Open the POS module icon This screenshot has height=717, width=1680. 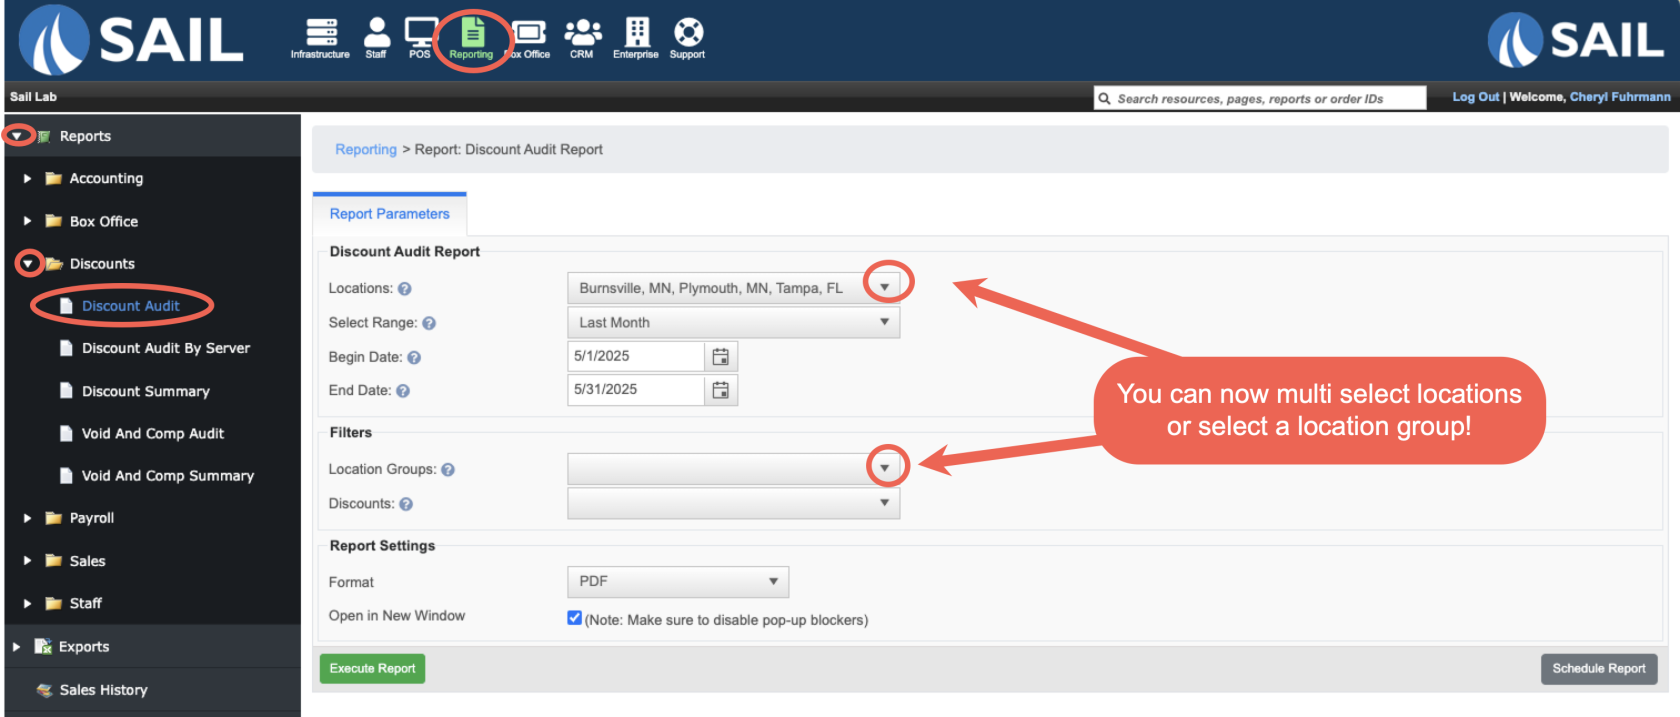420,39
